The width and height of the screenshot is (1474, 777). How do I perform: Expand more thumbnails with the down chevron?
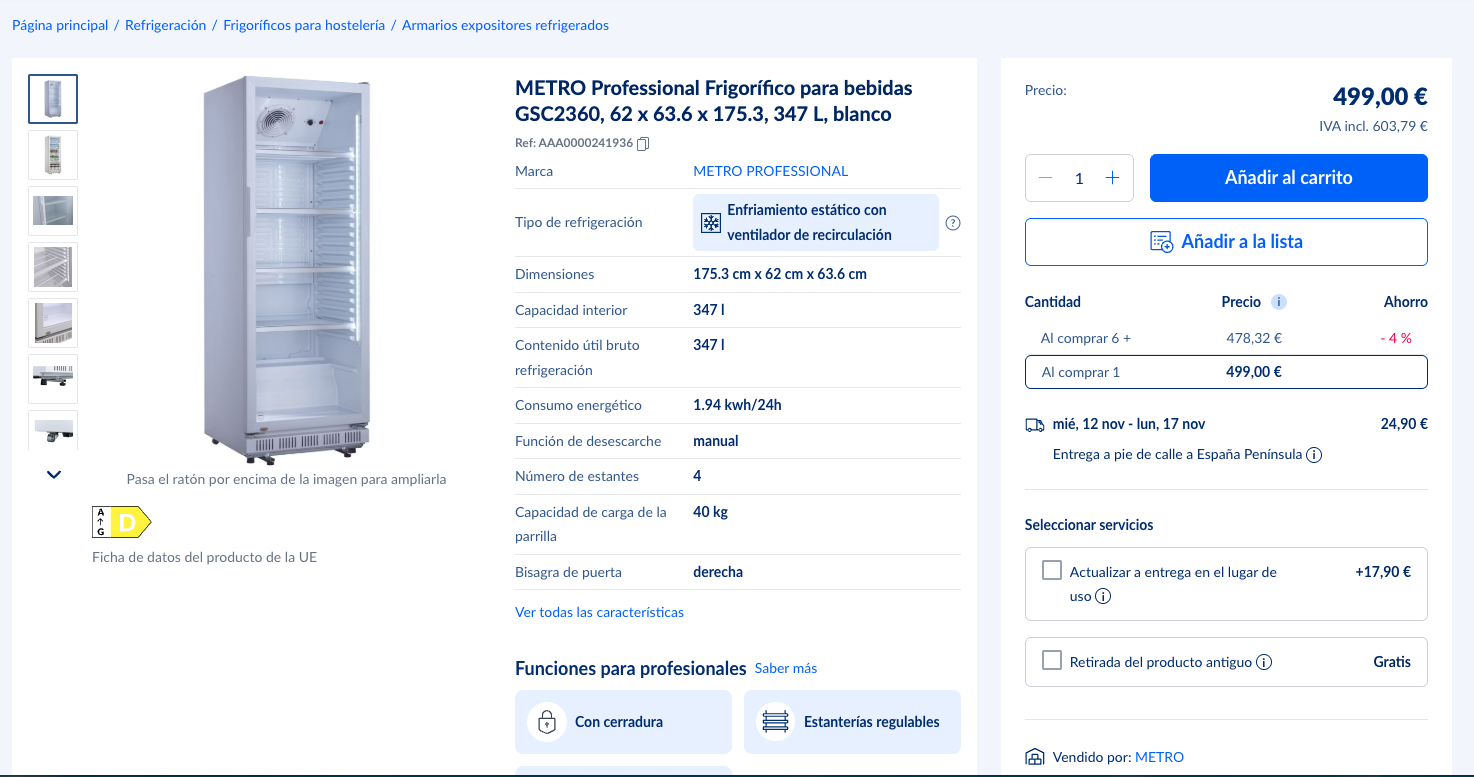tap(54, 474)
